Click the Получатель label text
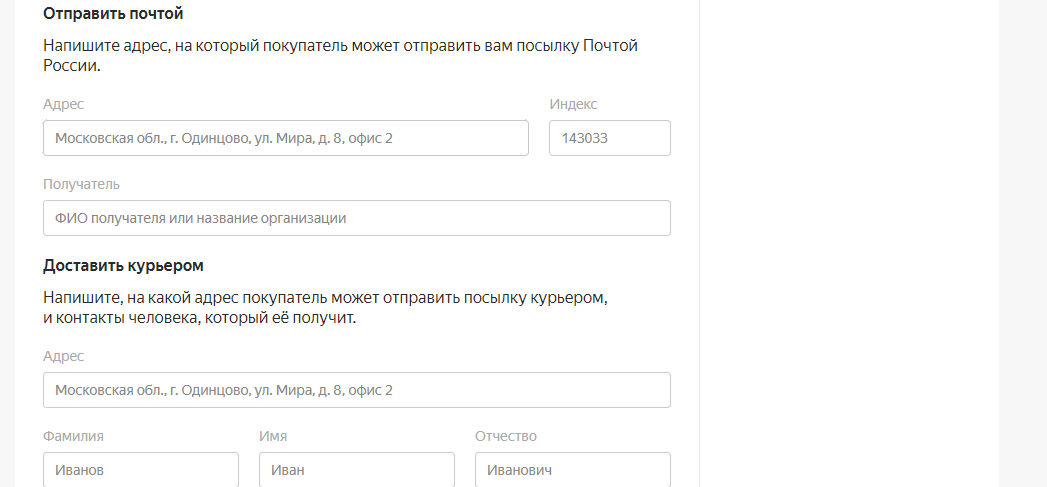Screen dimensions: 1047x487 click(x=82, y=184)
